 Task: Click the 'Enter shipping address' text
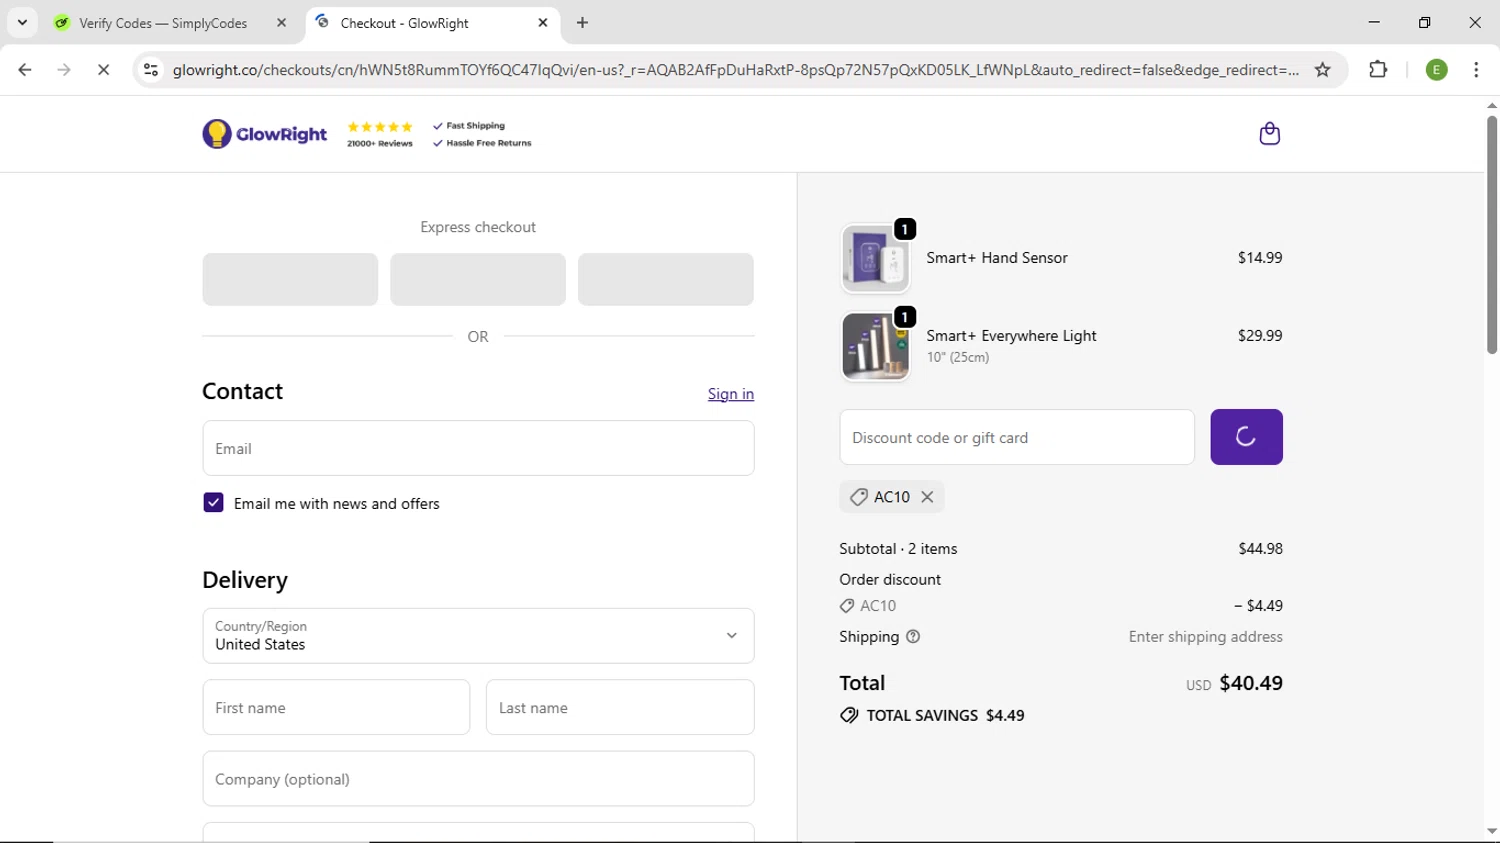click(x=1206, y=637)
